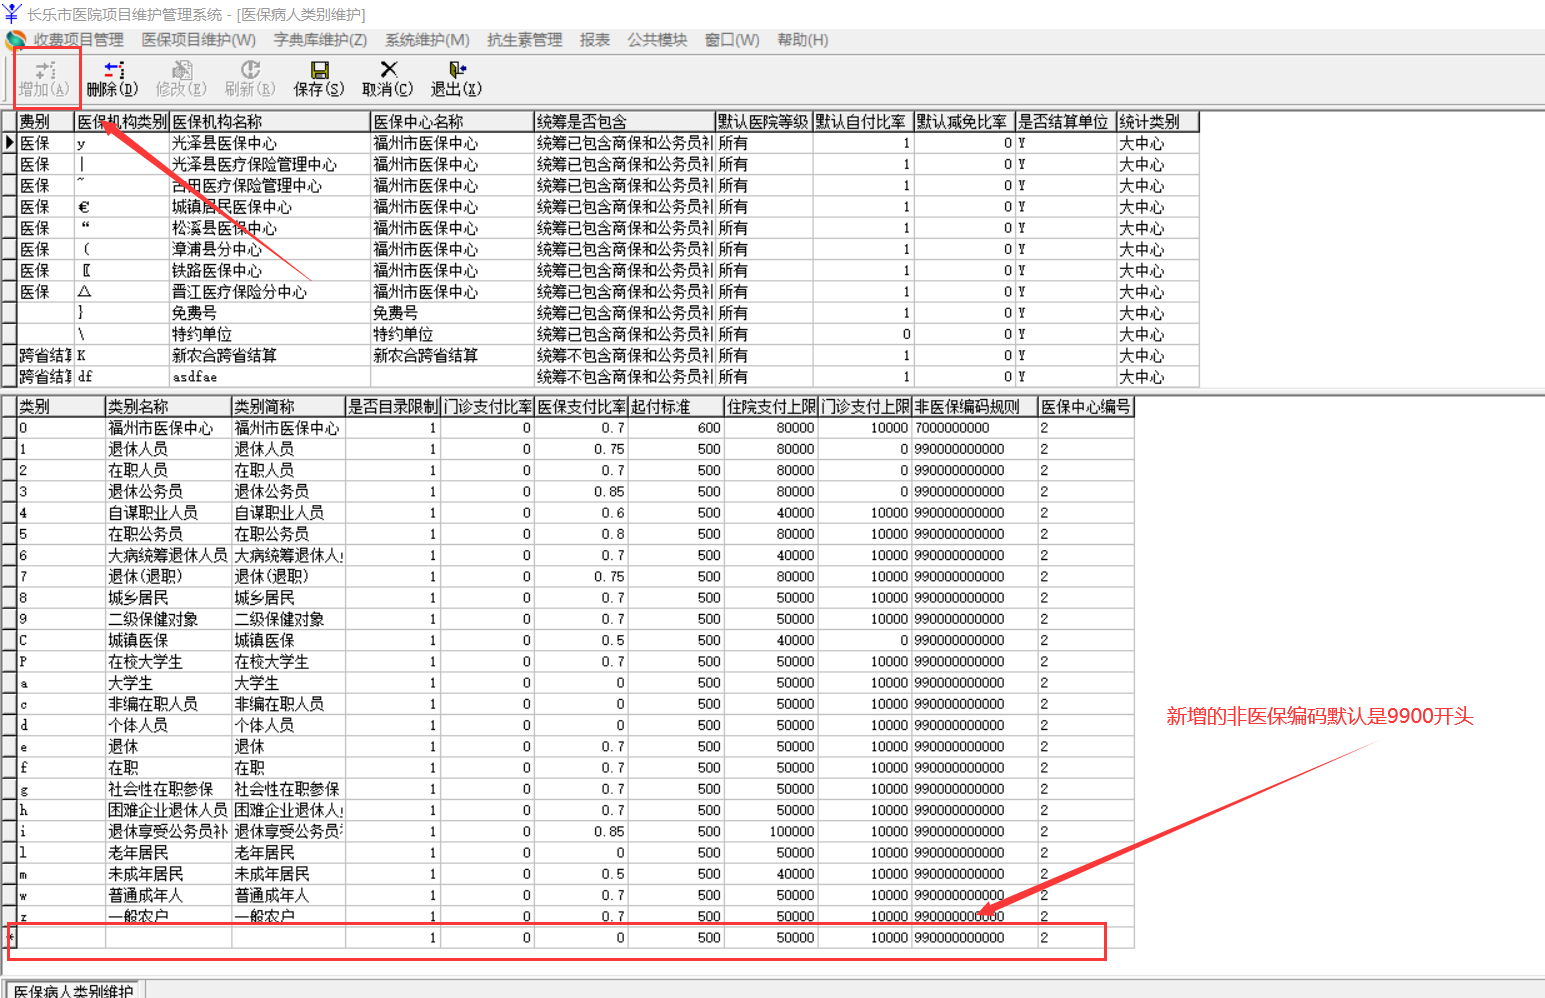
Task: Cancel edits with the 取消(C) icon
Action: point(388,79)
